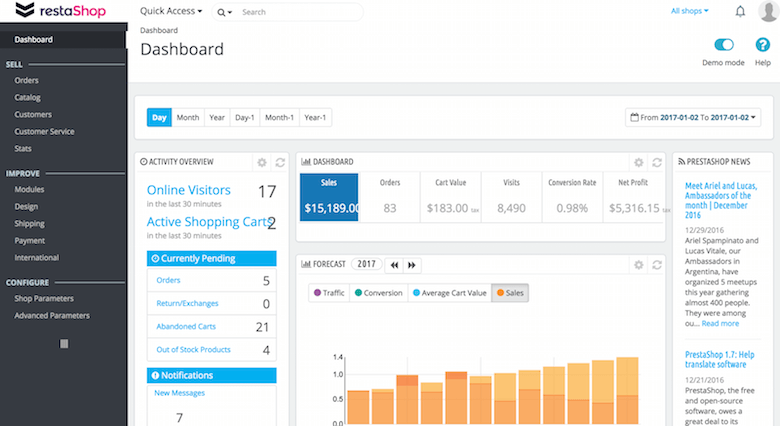Click Read more in PrestaShop News

pos(720,324)
